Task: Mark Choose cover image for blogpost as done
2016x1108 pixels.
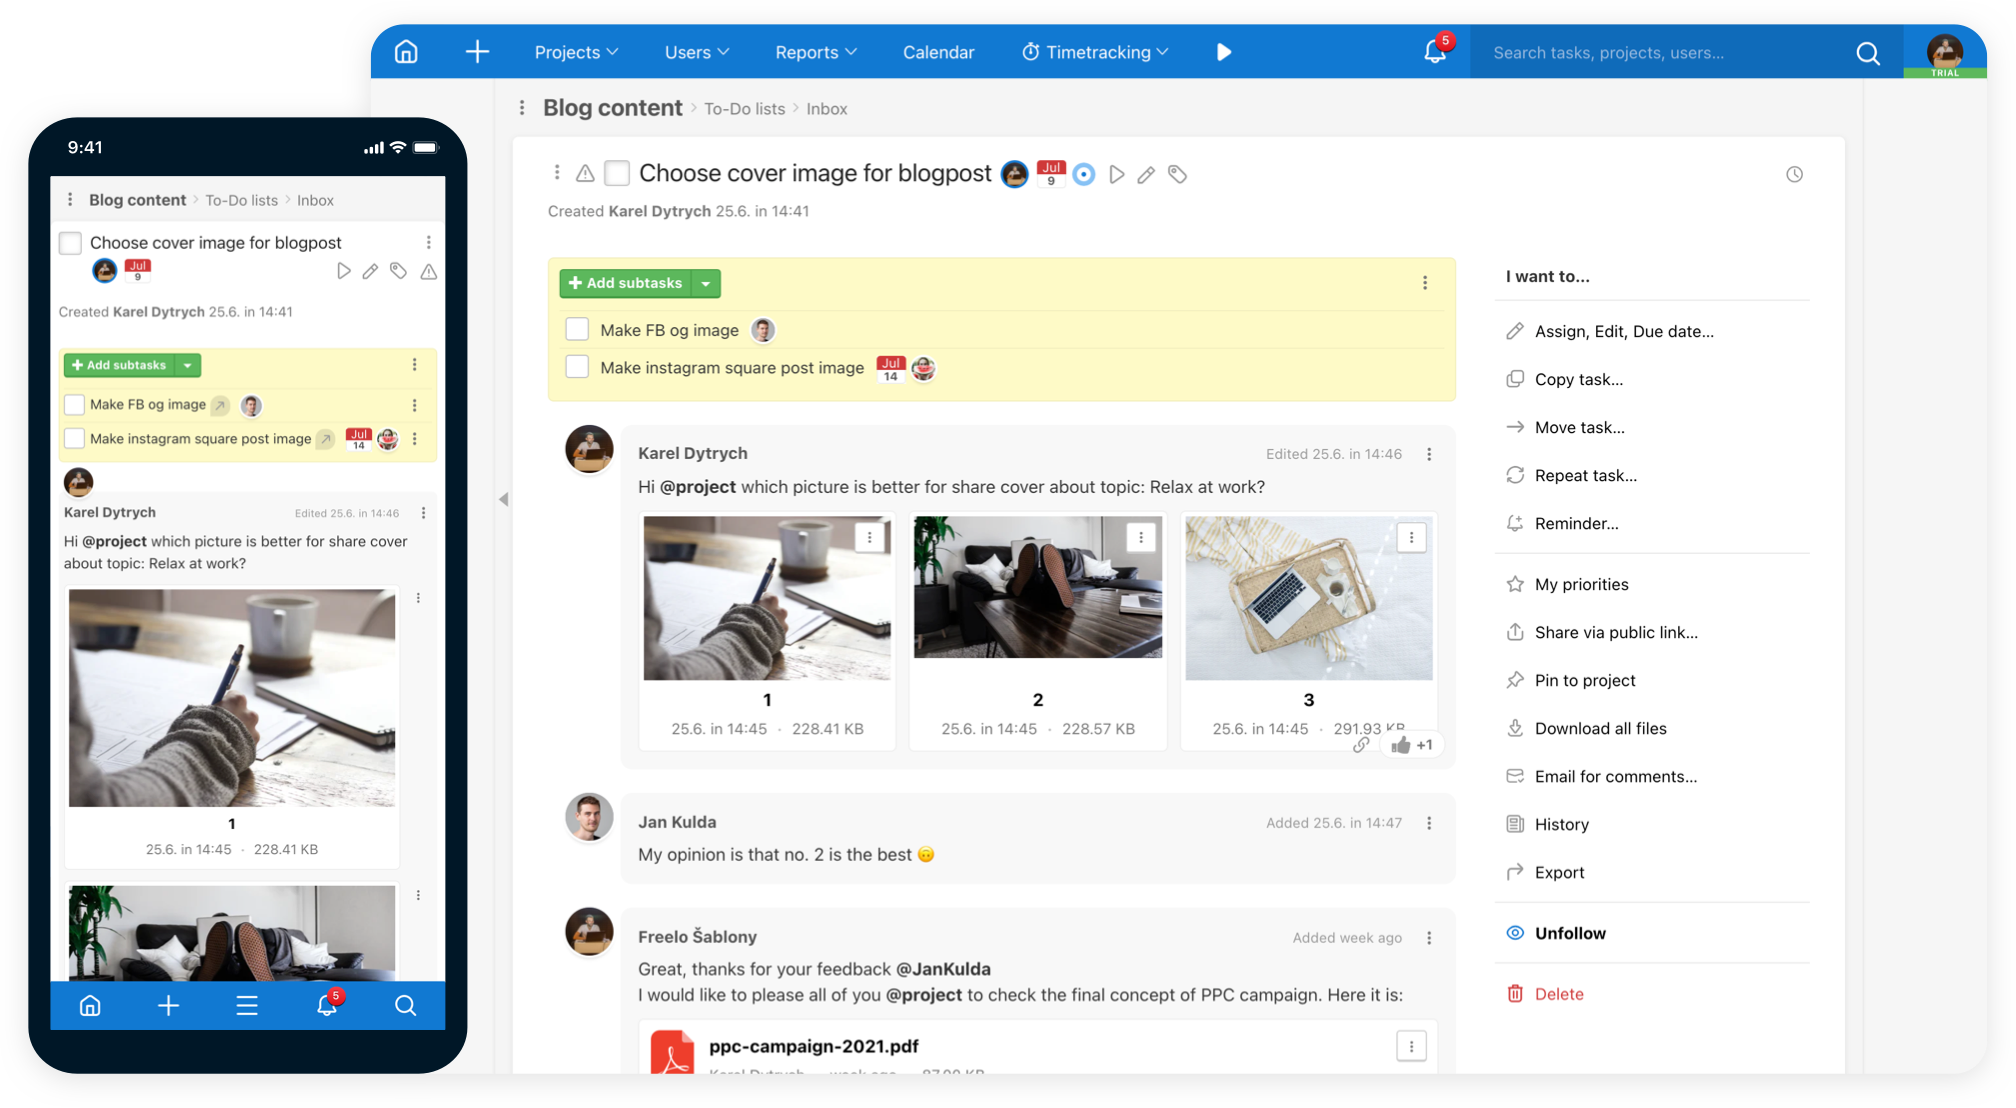Action: click(616, 172)
